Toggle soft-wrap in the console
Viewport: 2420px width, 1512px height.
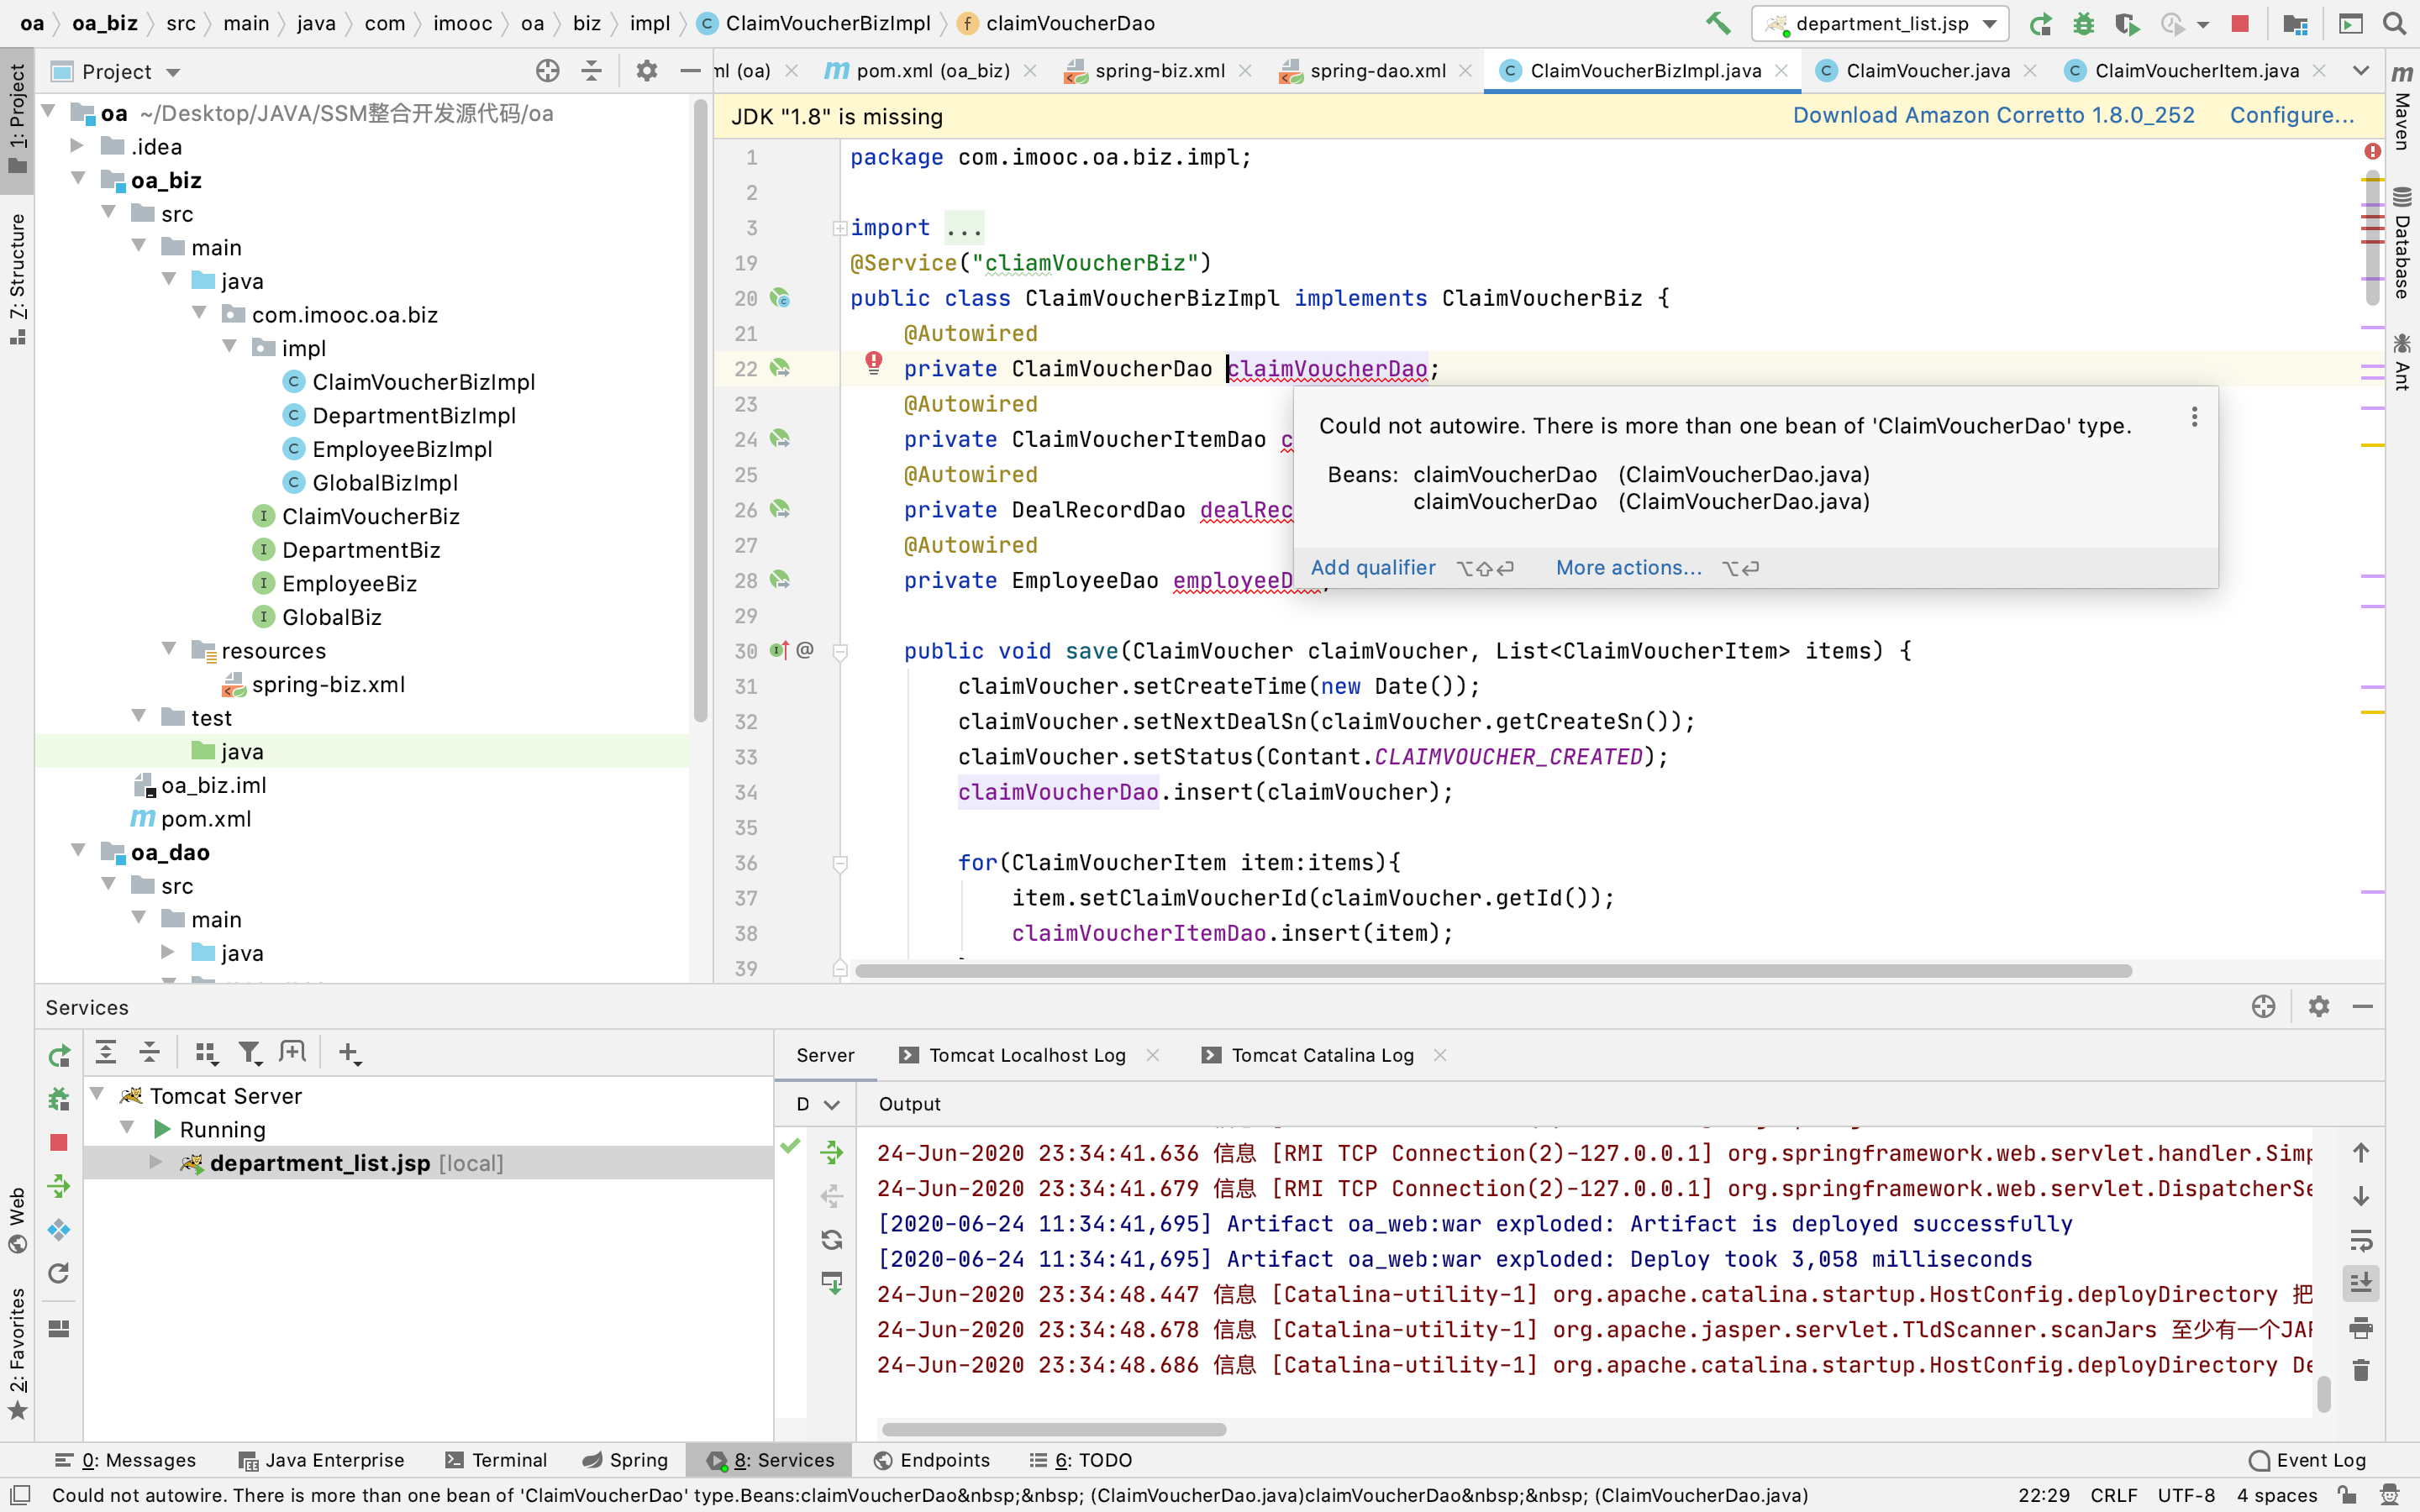point(2361,1240)
